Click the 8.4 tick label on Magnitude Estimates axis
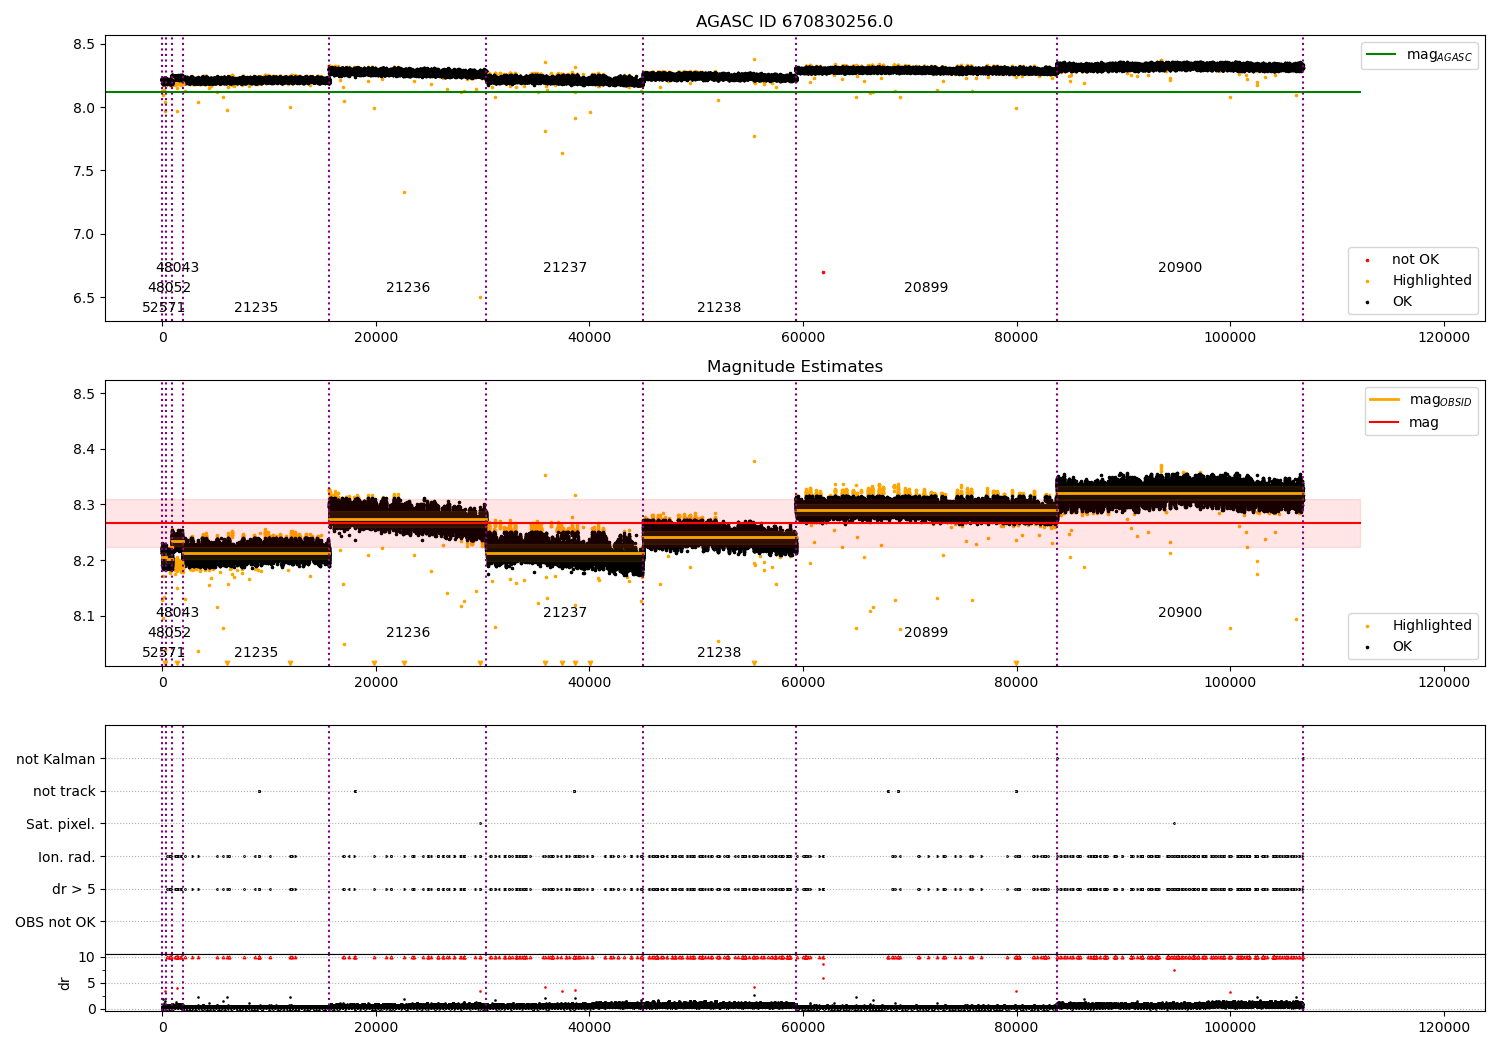 [82, 450]
